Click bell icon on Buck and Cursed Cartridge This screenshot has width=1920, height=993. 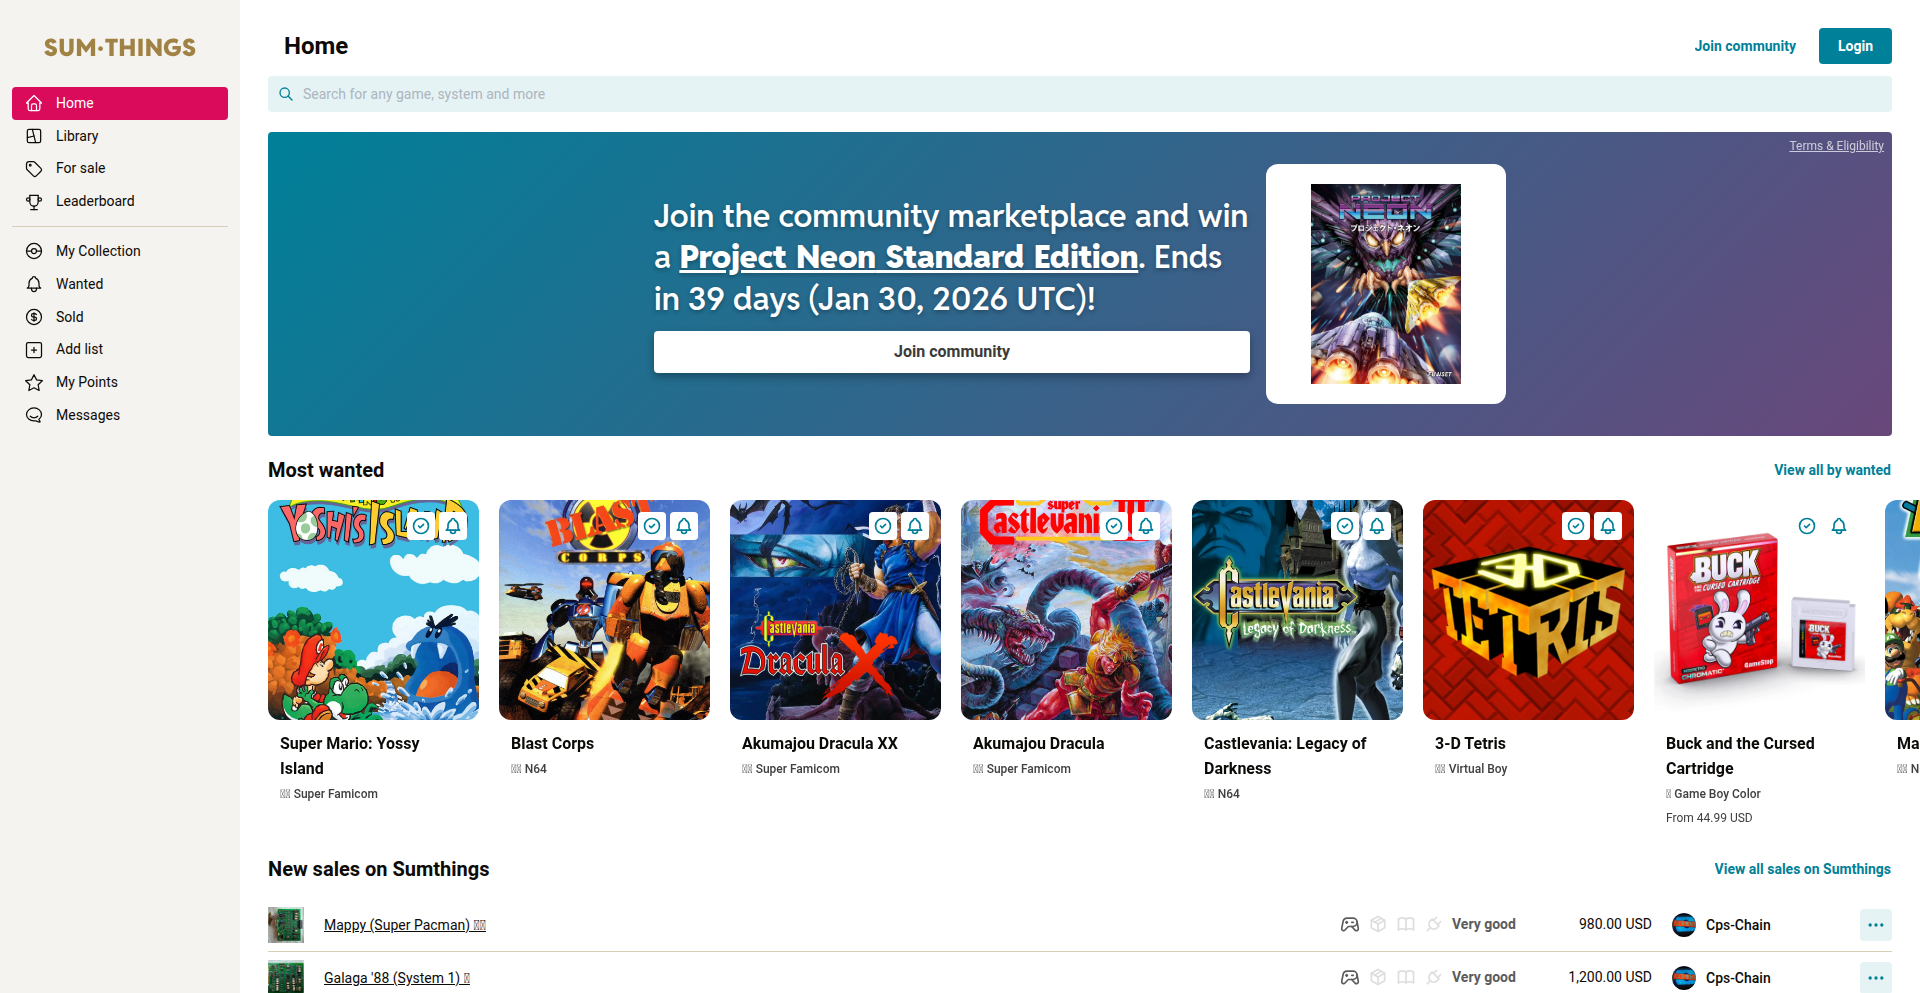click(1839, 526)
